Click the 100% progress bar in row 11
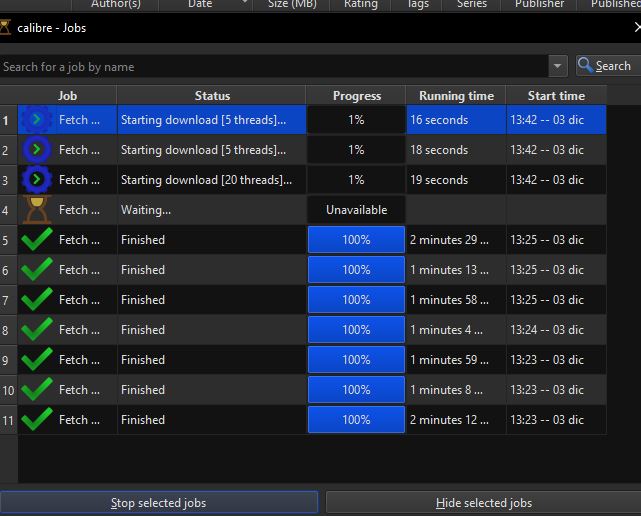The image size is (641, 516). coord(356,420)
